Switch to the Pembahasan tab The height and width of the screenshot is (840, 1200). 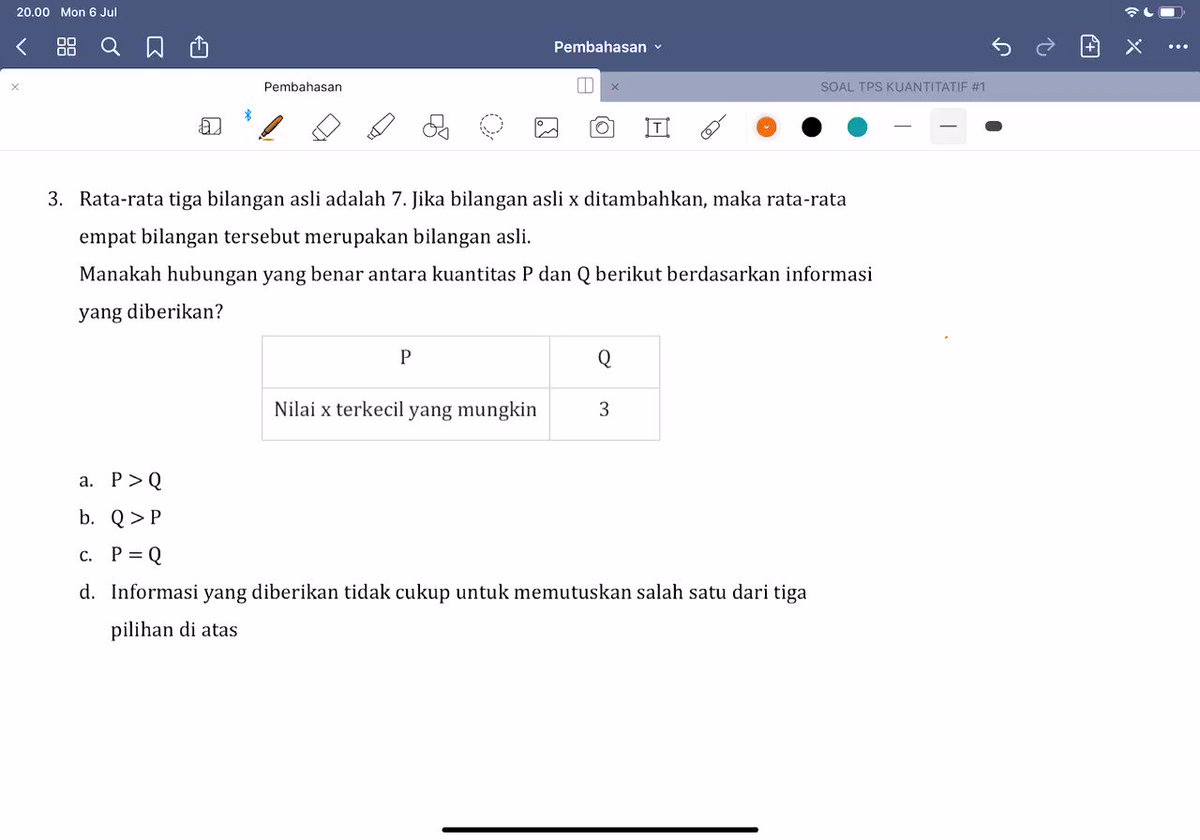pyautogui.click(x=303, y=87)
